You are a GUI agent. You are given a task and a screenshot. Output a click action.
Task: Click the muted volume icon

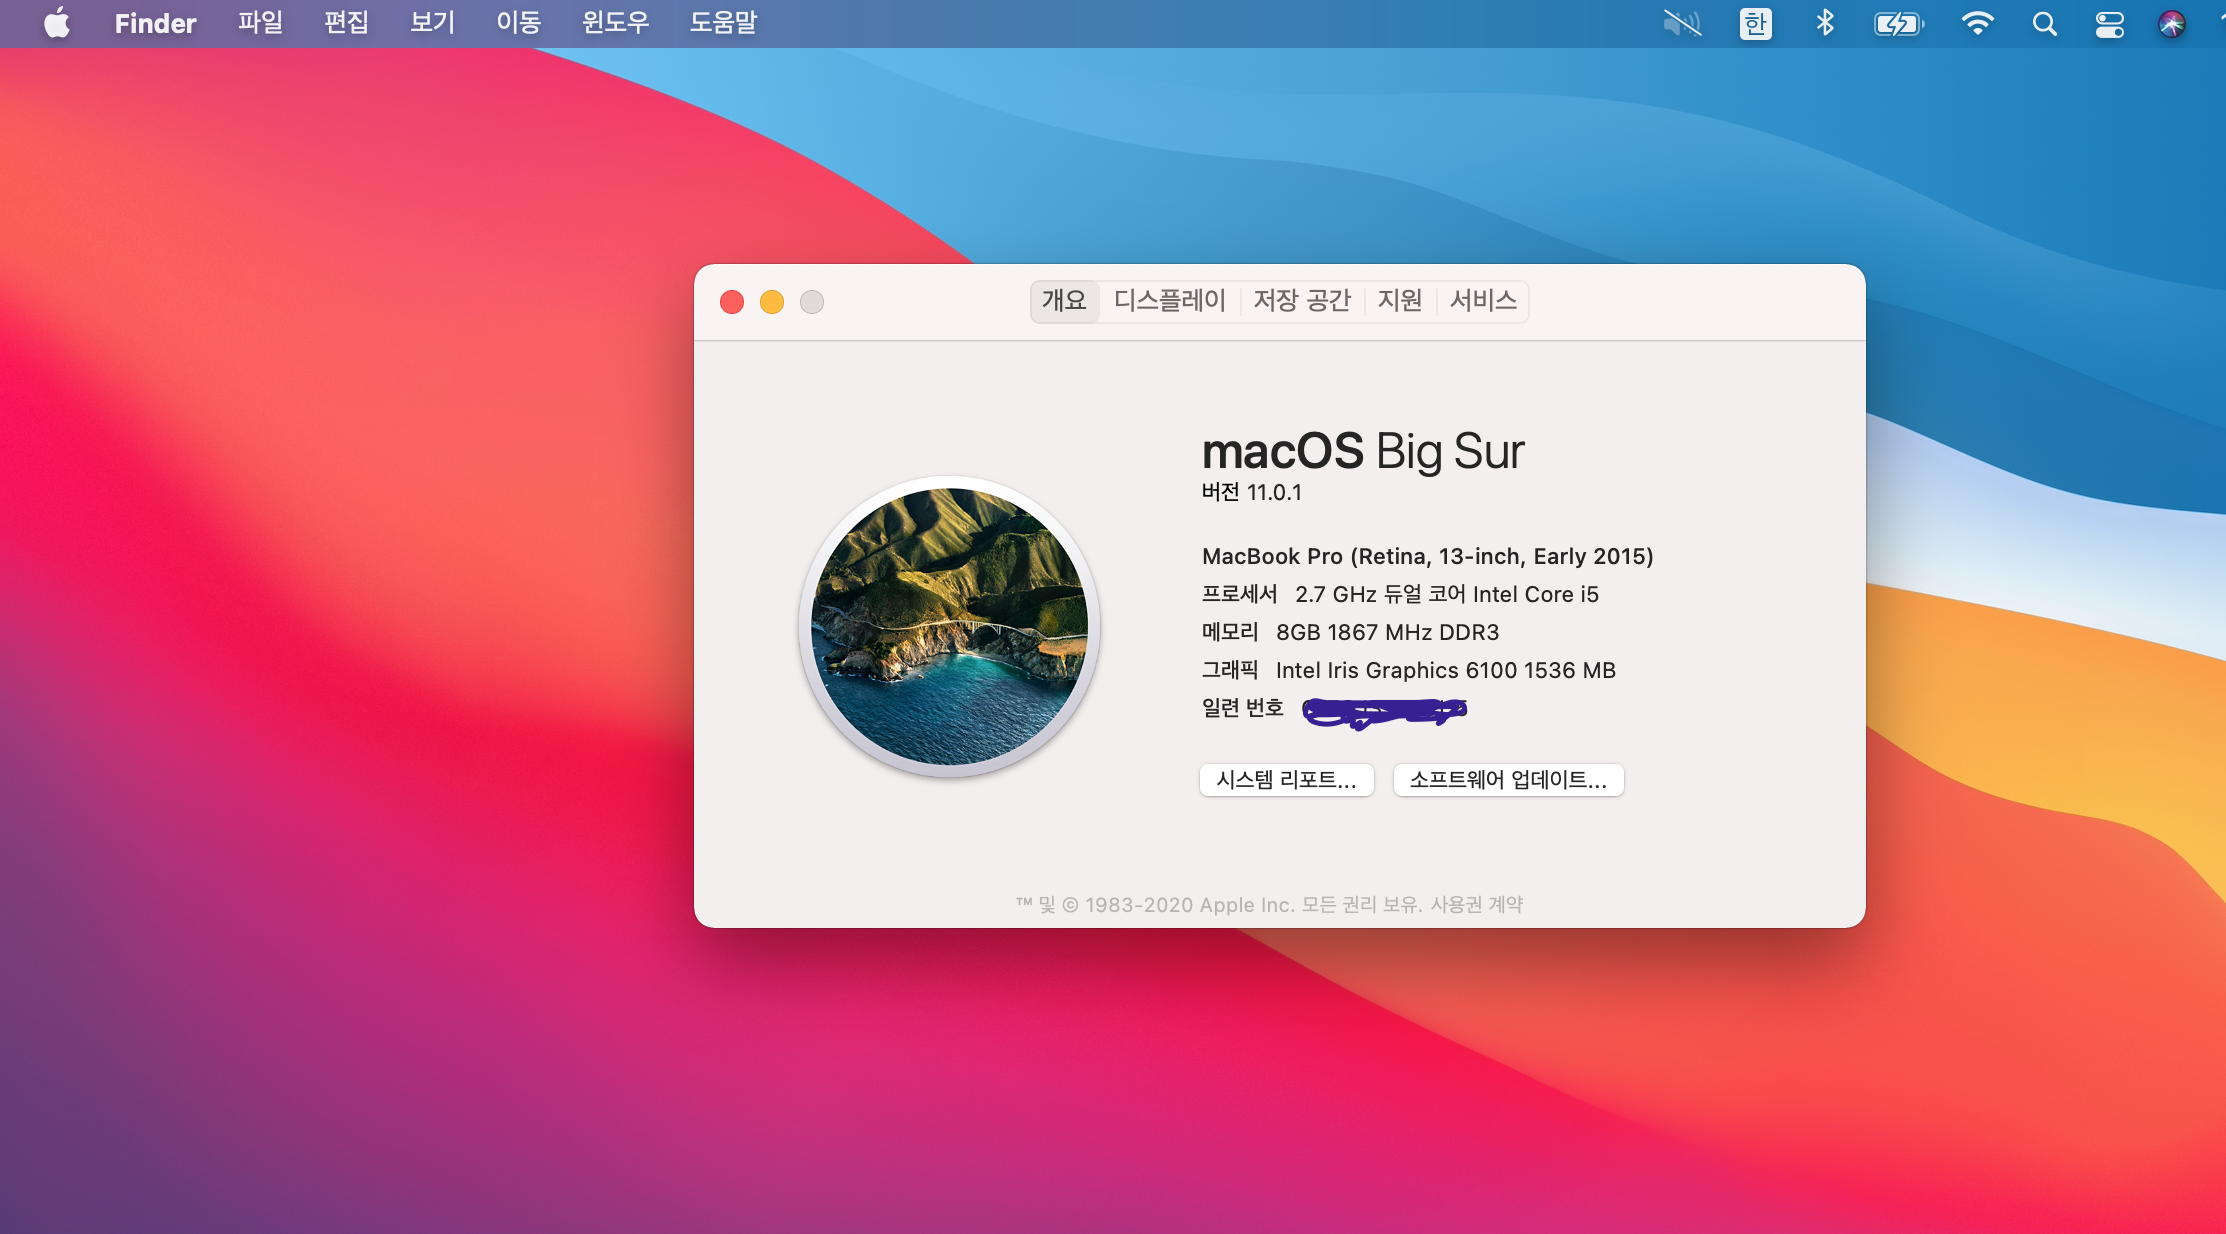(1682, 23)
